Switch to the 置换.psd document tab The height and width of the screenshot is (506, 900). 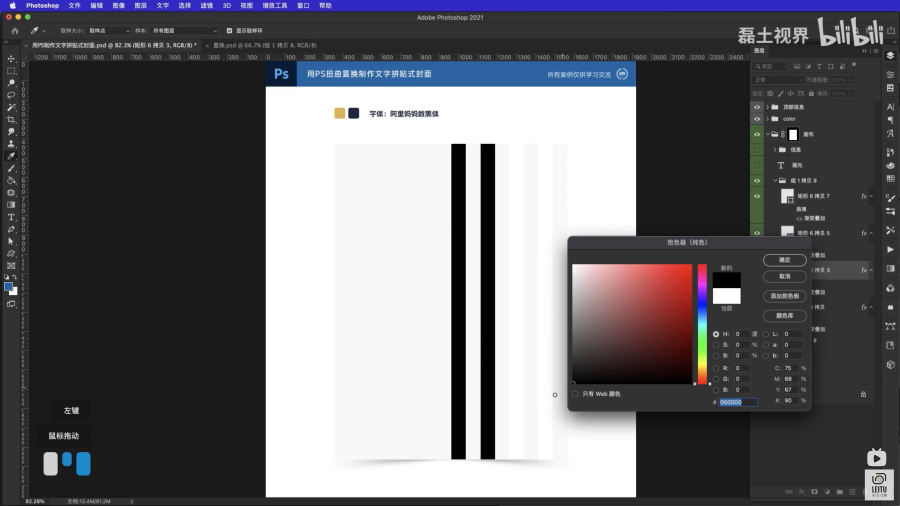265,45
